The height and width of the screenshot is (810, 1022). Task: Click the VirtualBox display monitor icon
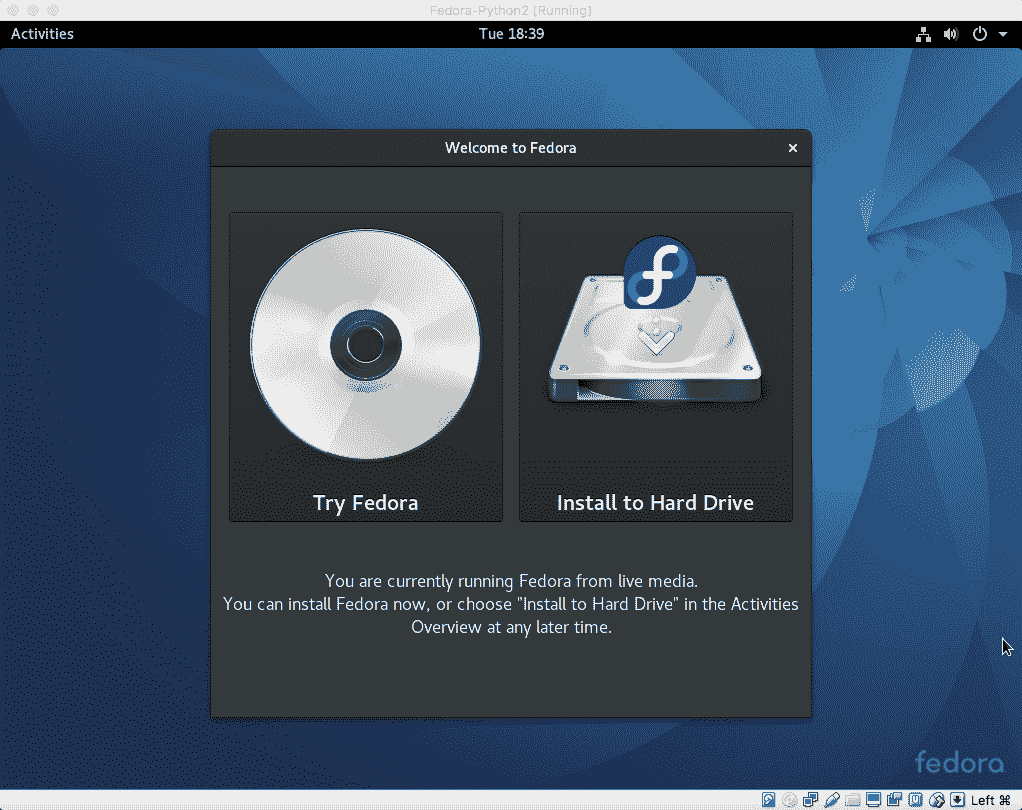point(873,800)
